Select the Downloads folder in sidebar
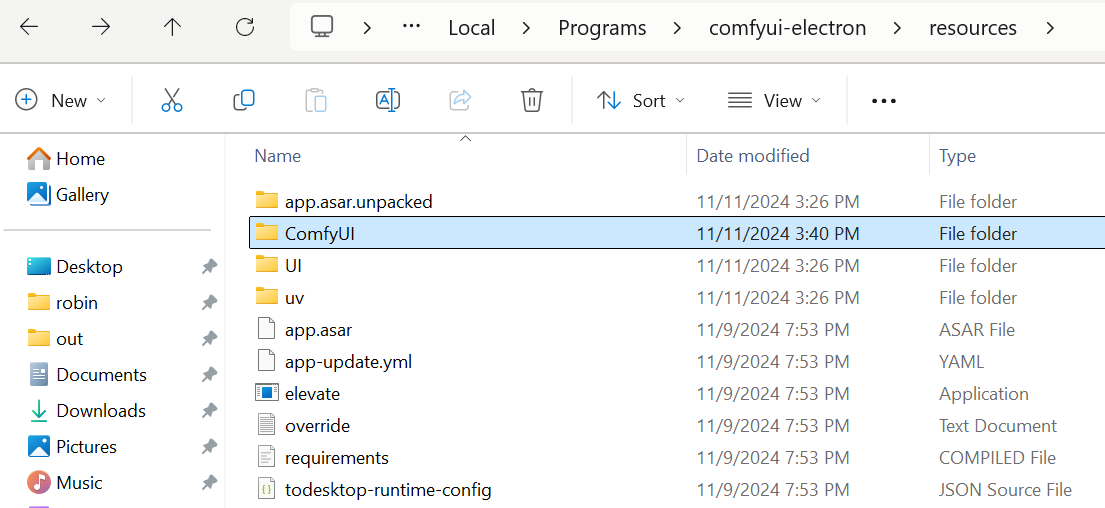Screen dimensions: 1105x508 click(100, 411)
